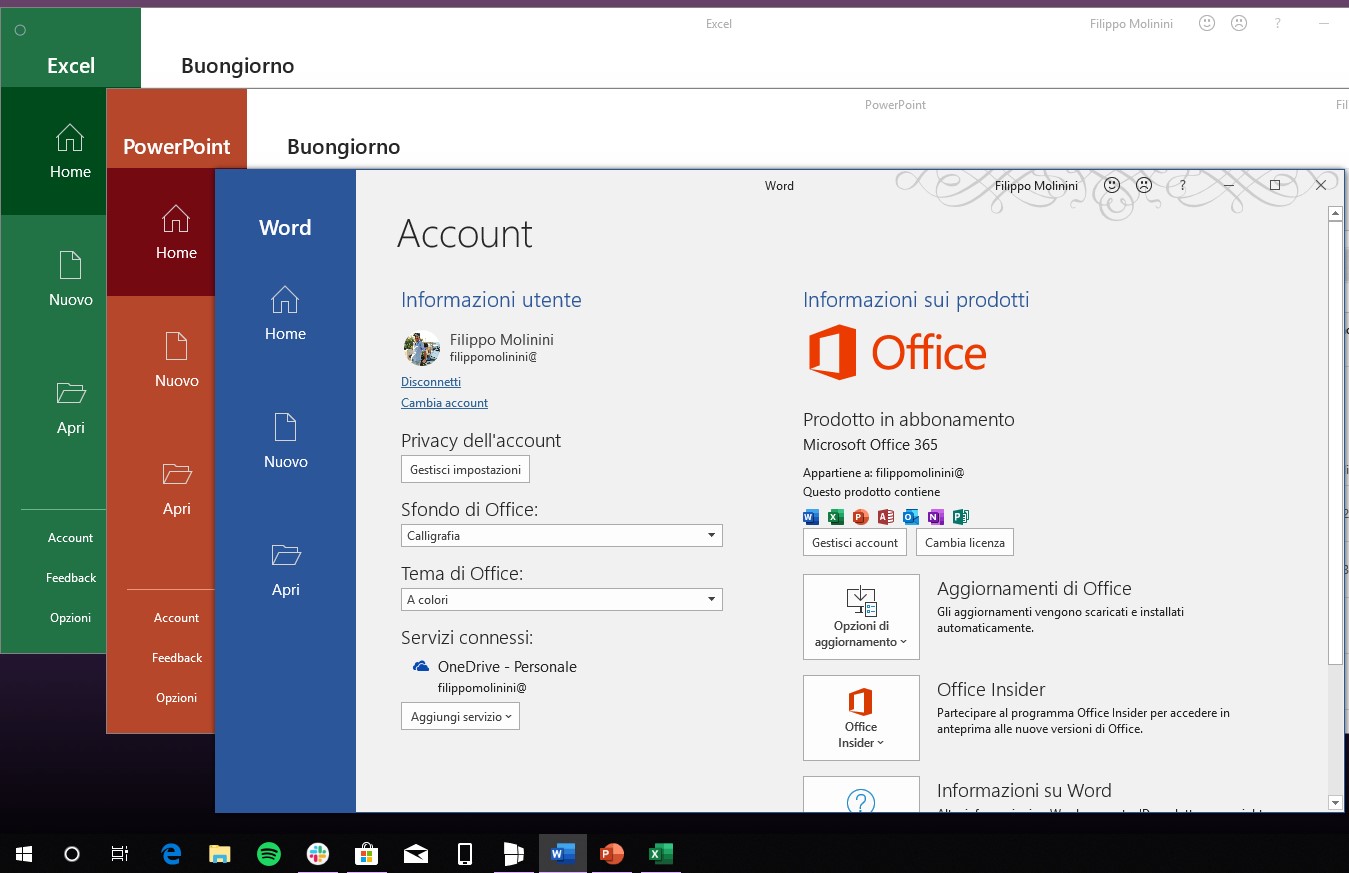The image size is (1349, 873).
Task: Go to Home in the Word sidebar
Action: point(285,313)
